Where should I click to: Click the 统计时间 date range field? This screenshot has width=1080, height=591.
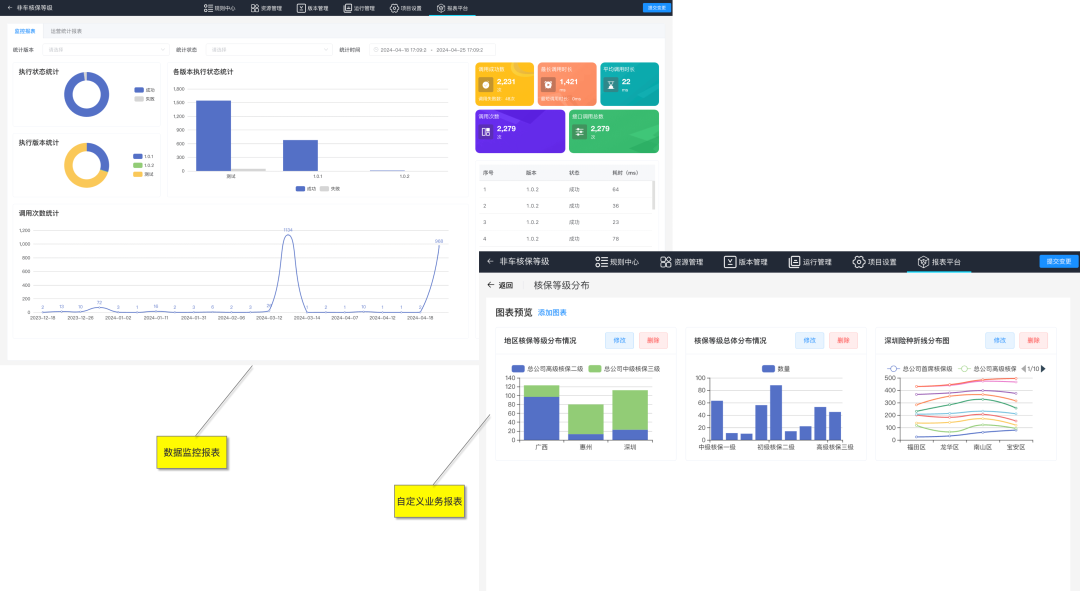pyautogui.click(x=430, y=49)
